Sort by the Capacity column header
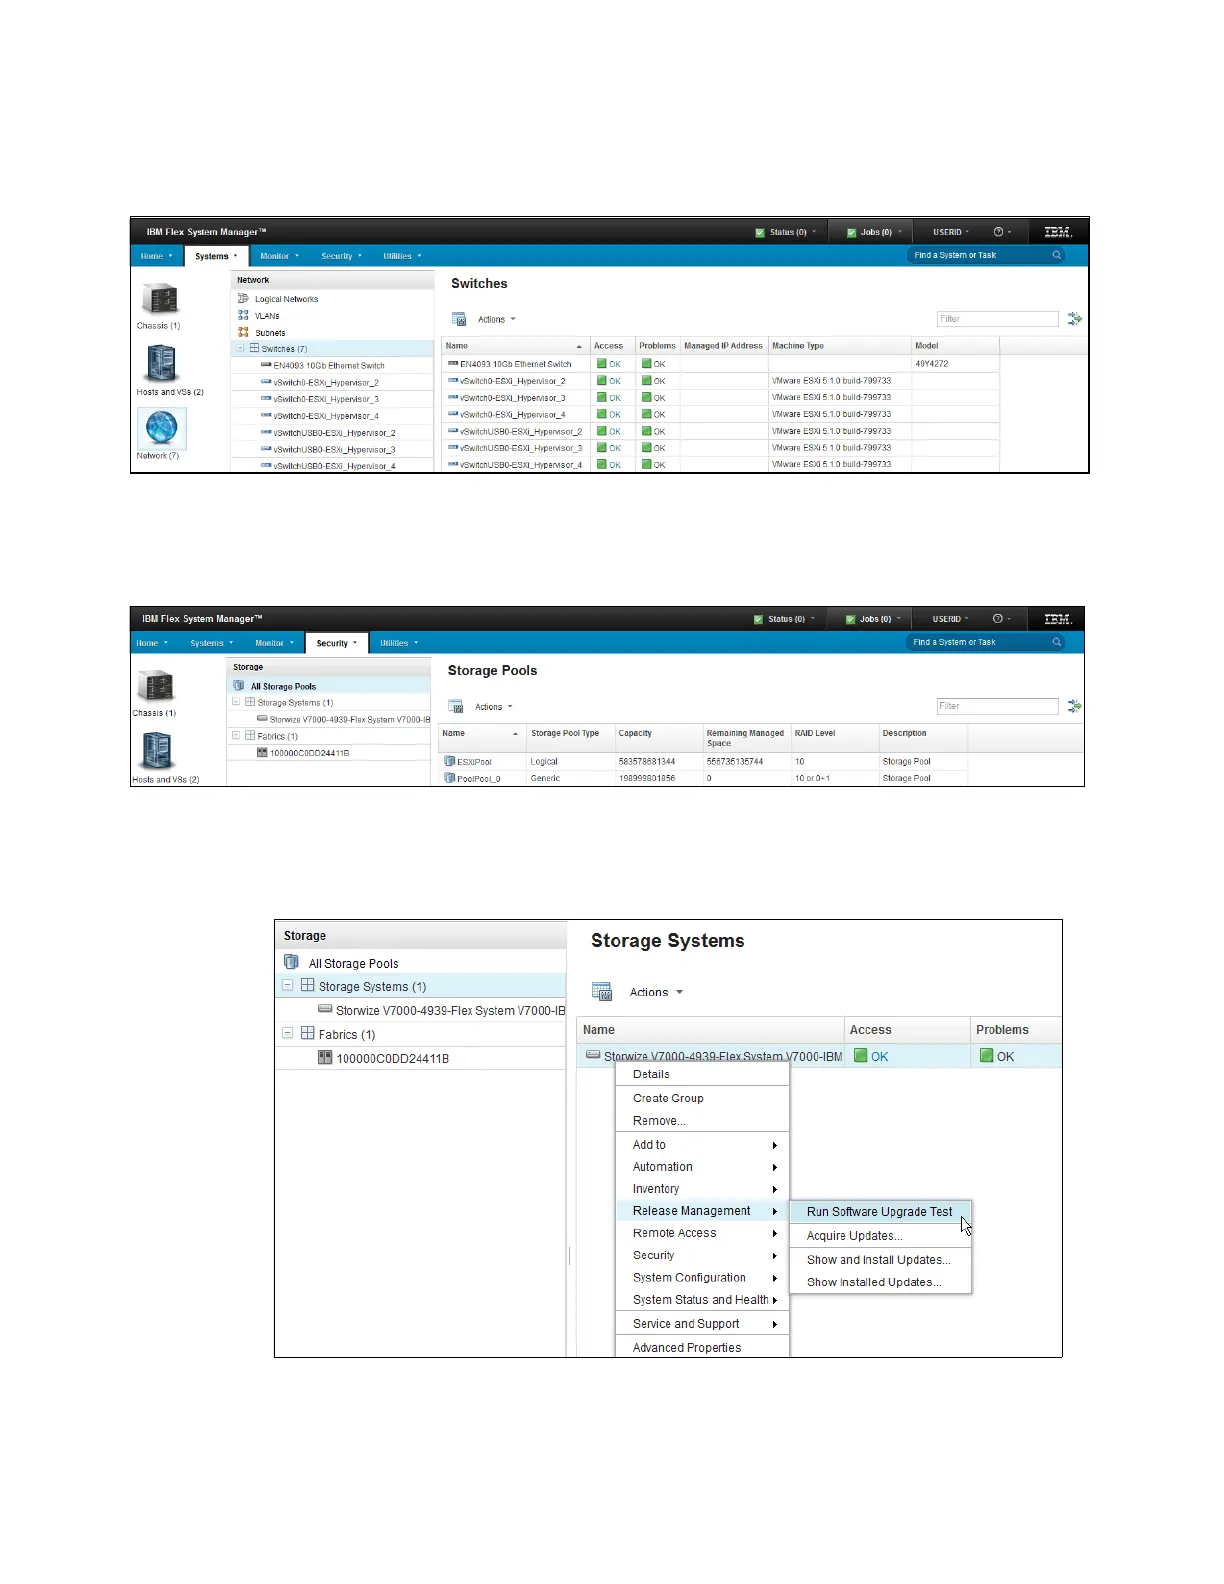This screenshot has height=1584, width=1224. click(x=659, y=737)
